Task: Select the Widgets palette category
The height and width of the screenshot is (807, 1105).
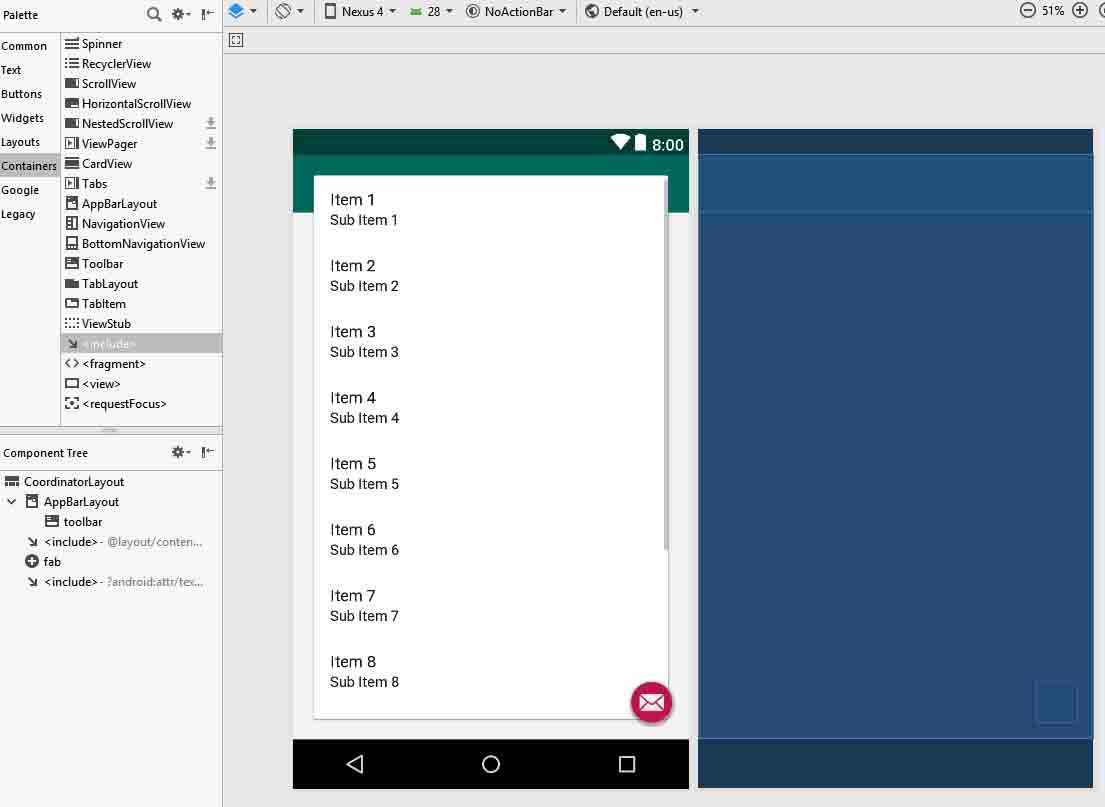Action: click(x=22, y=118)
